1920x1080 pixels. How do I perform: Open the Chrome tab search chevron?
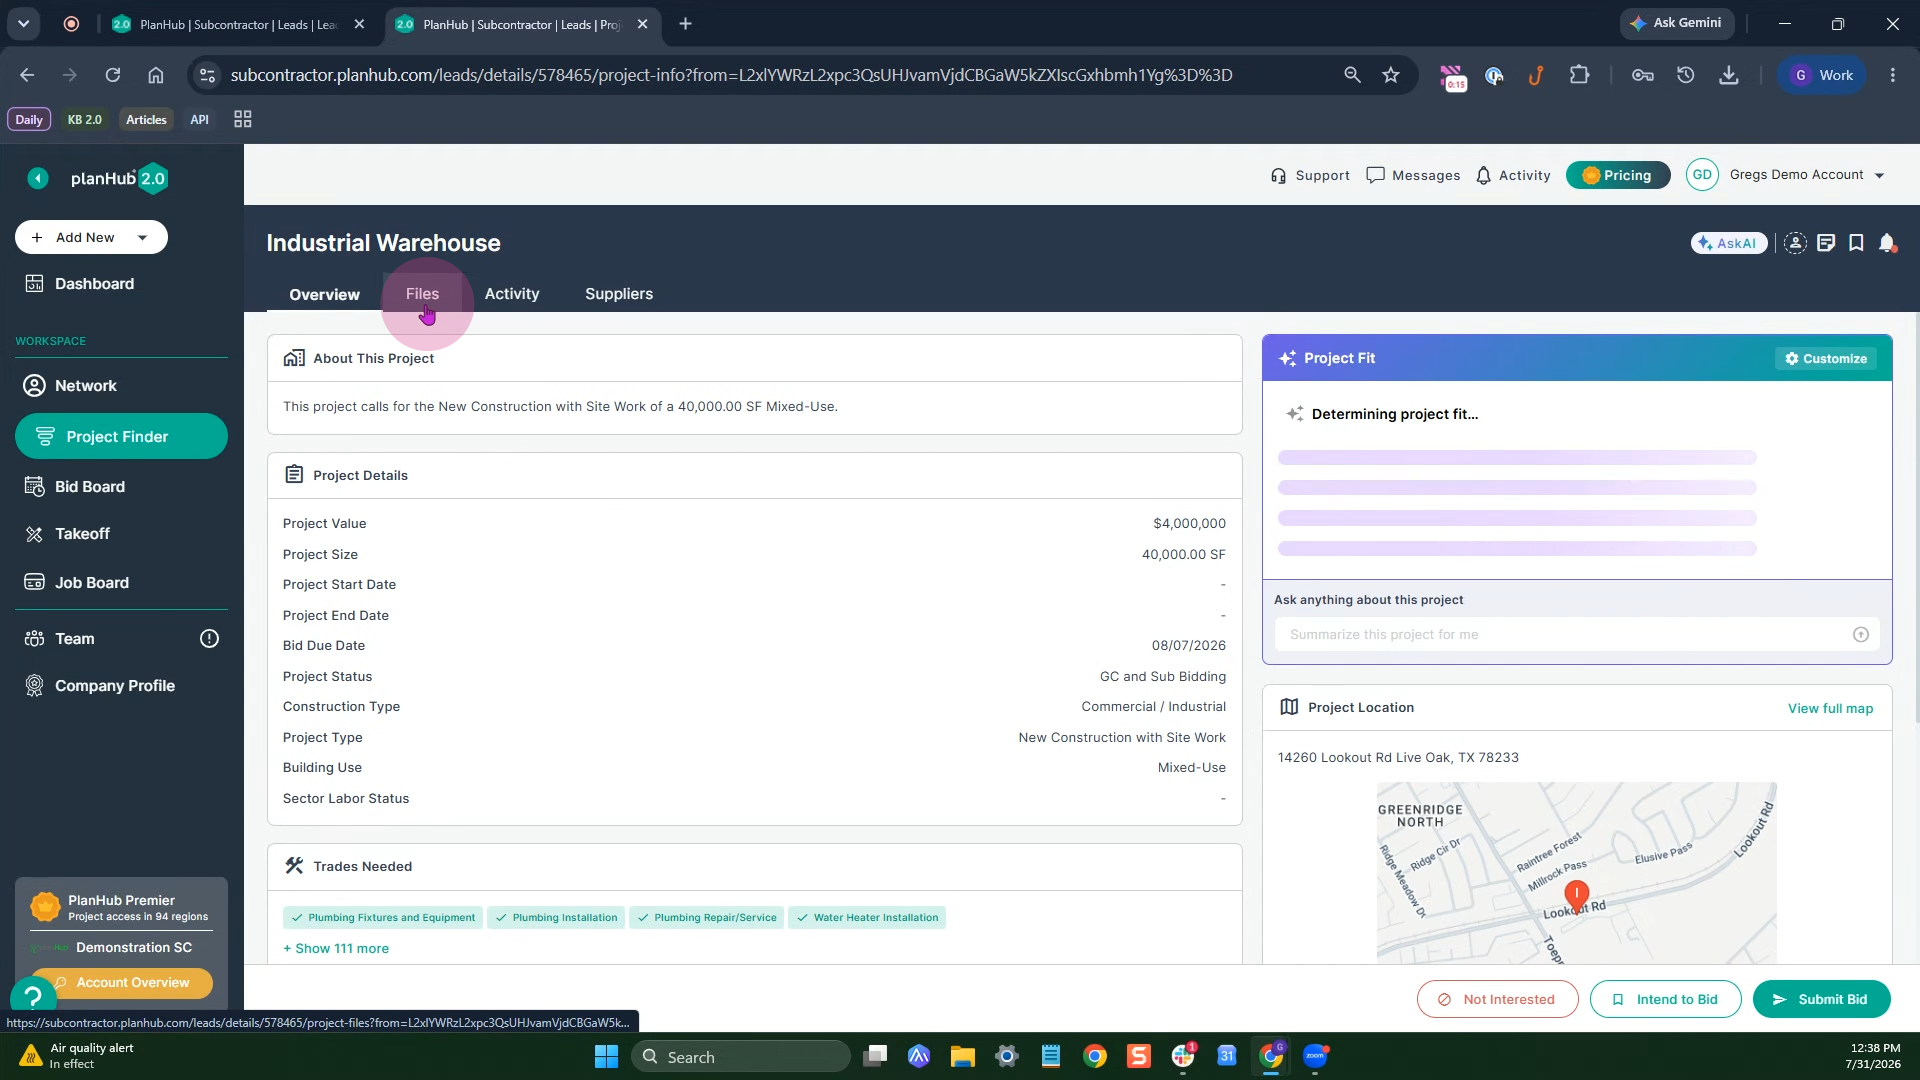23,24
